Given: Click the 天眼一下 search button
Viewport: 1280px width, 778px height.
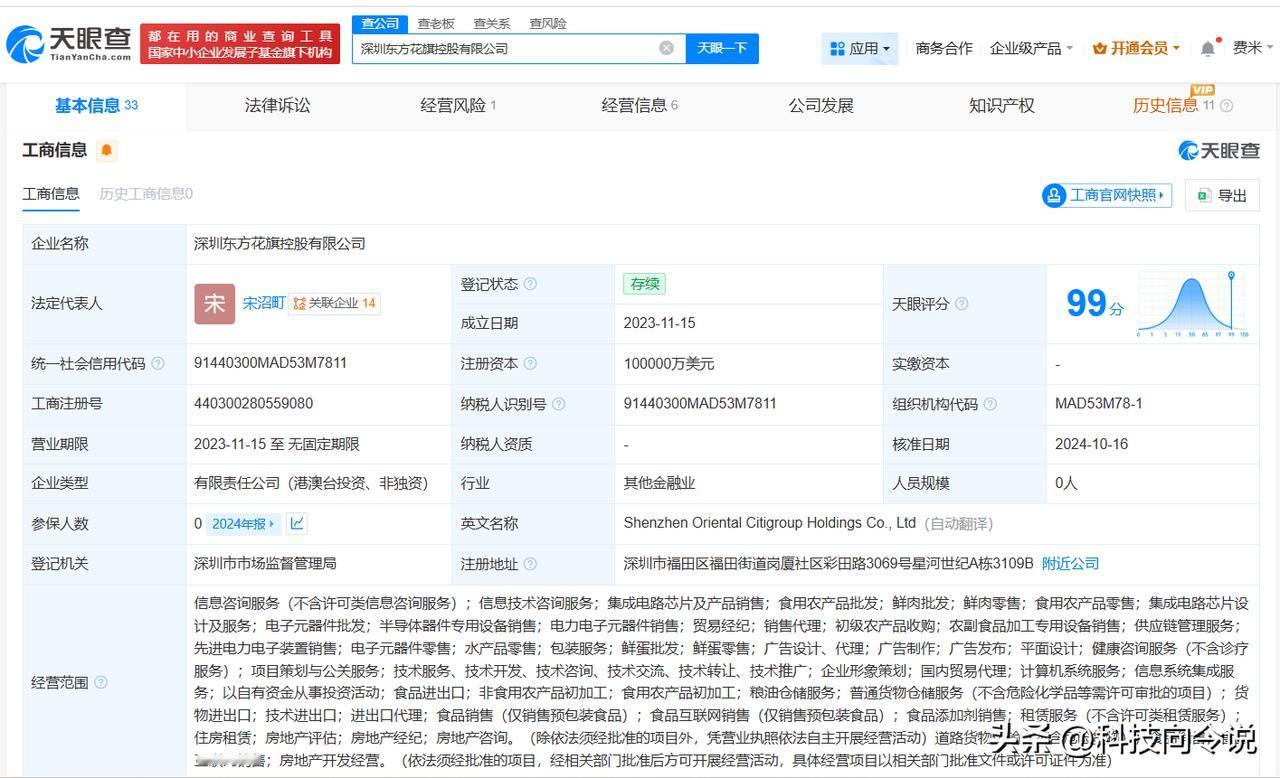Looking at the screenshot, I should click(722, 48).
